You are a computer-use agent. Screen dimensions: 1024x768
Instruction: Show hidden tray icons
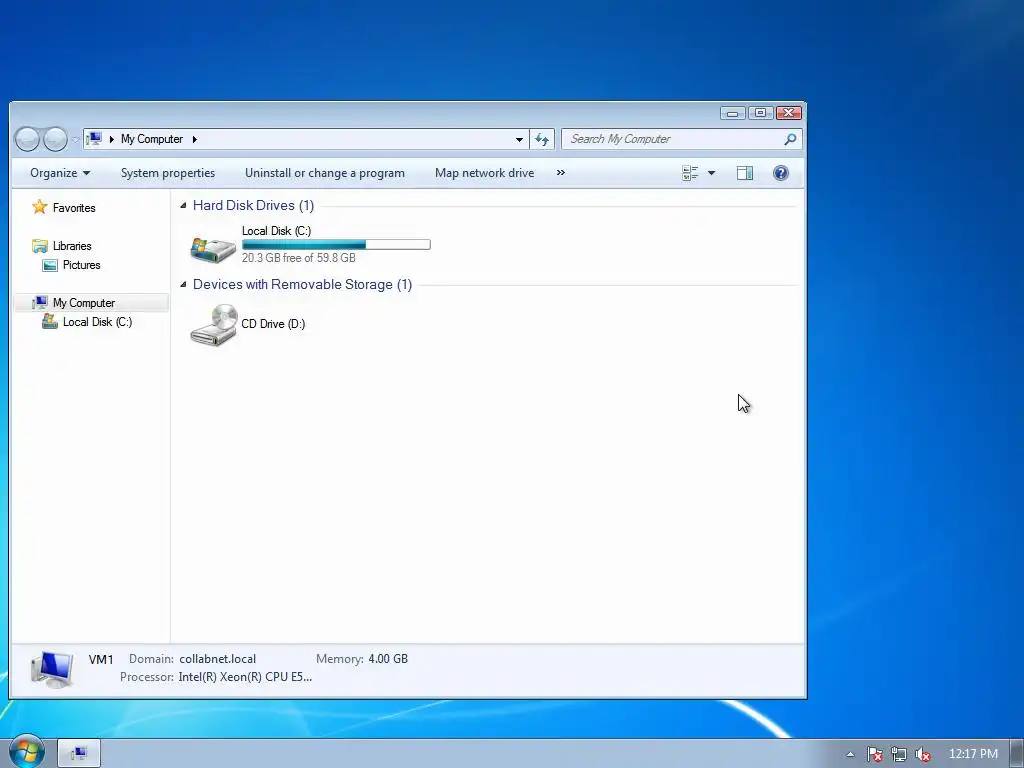pos(850,754)
